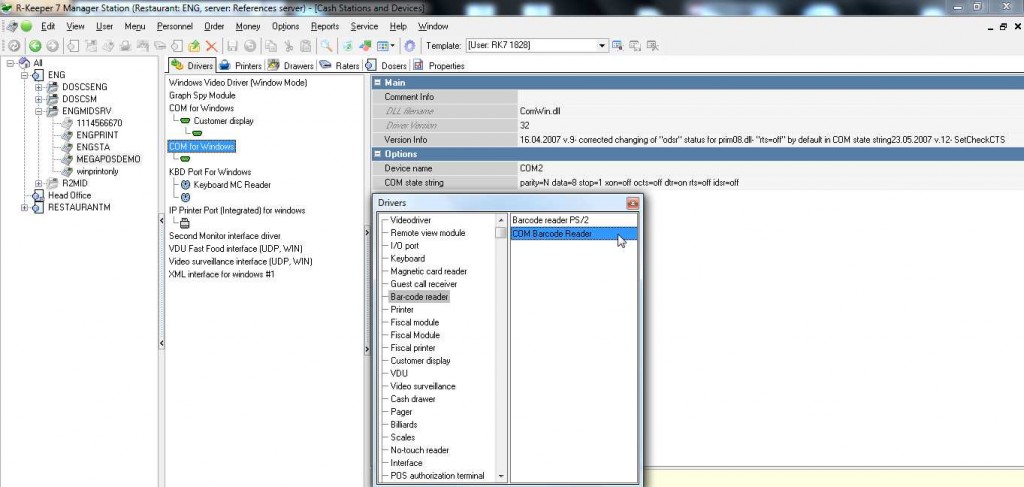The image size is (1024, 487).
Task: Select the 1114566670 station in the tree
Action: 99,123
